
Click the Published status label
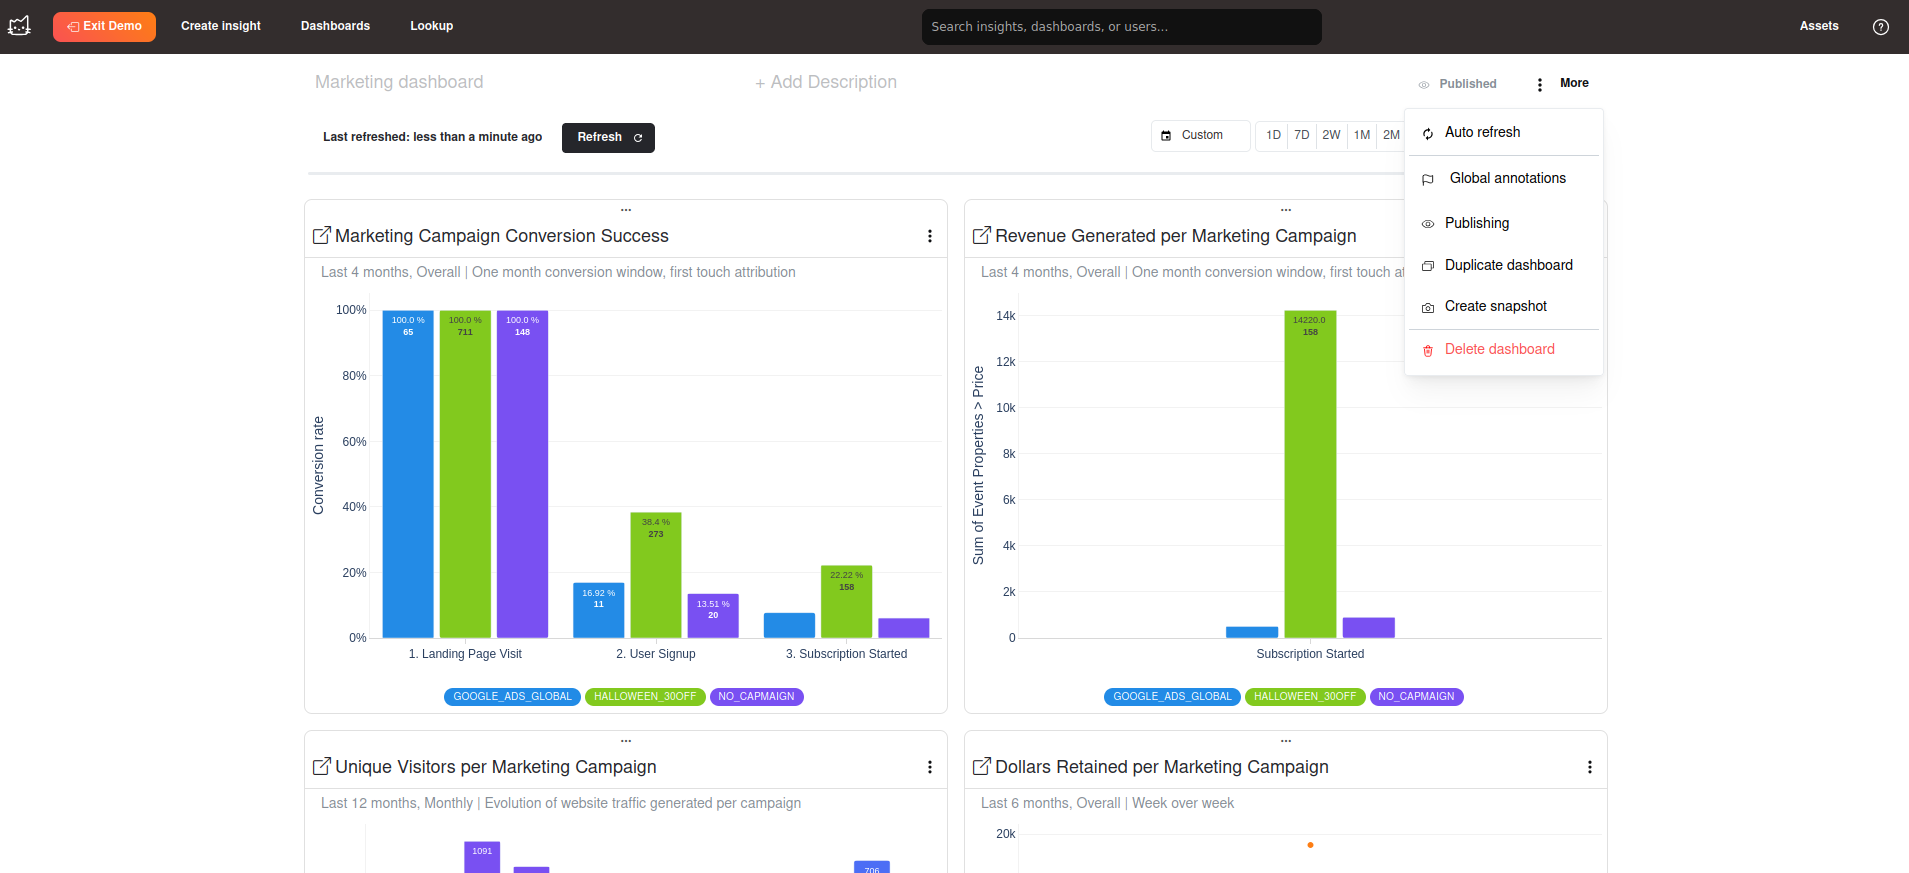(x=1468, y=84)
